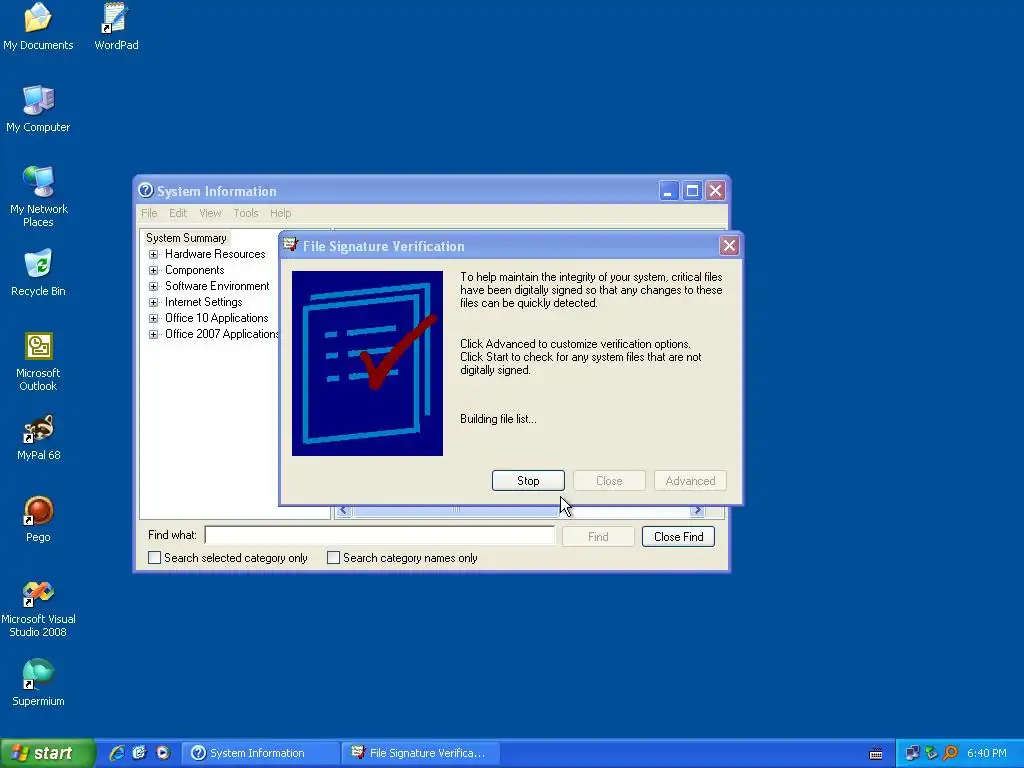The height and width of the screenshot is (768, 1024).
Task: Launch Internet Explorer from Quick Launch
Action: [117, 753]
